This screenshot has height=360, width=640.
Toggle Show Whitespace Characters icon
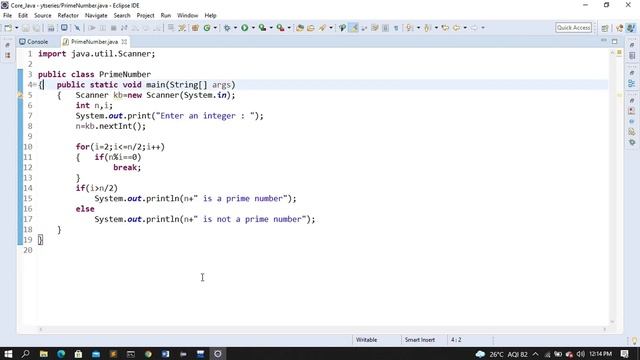pyautogui.click(x=396, y=28)
